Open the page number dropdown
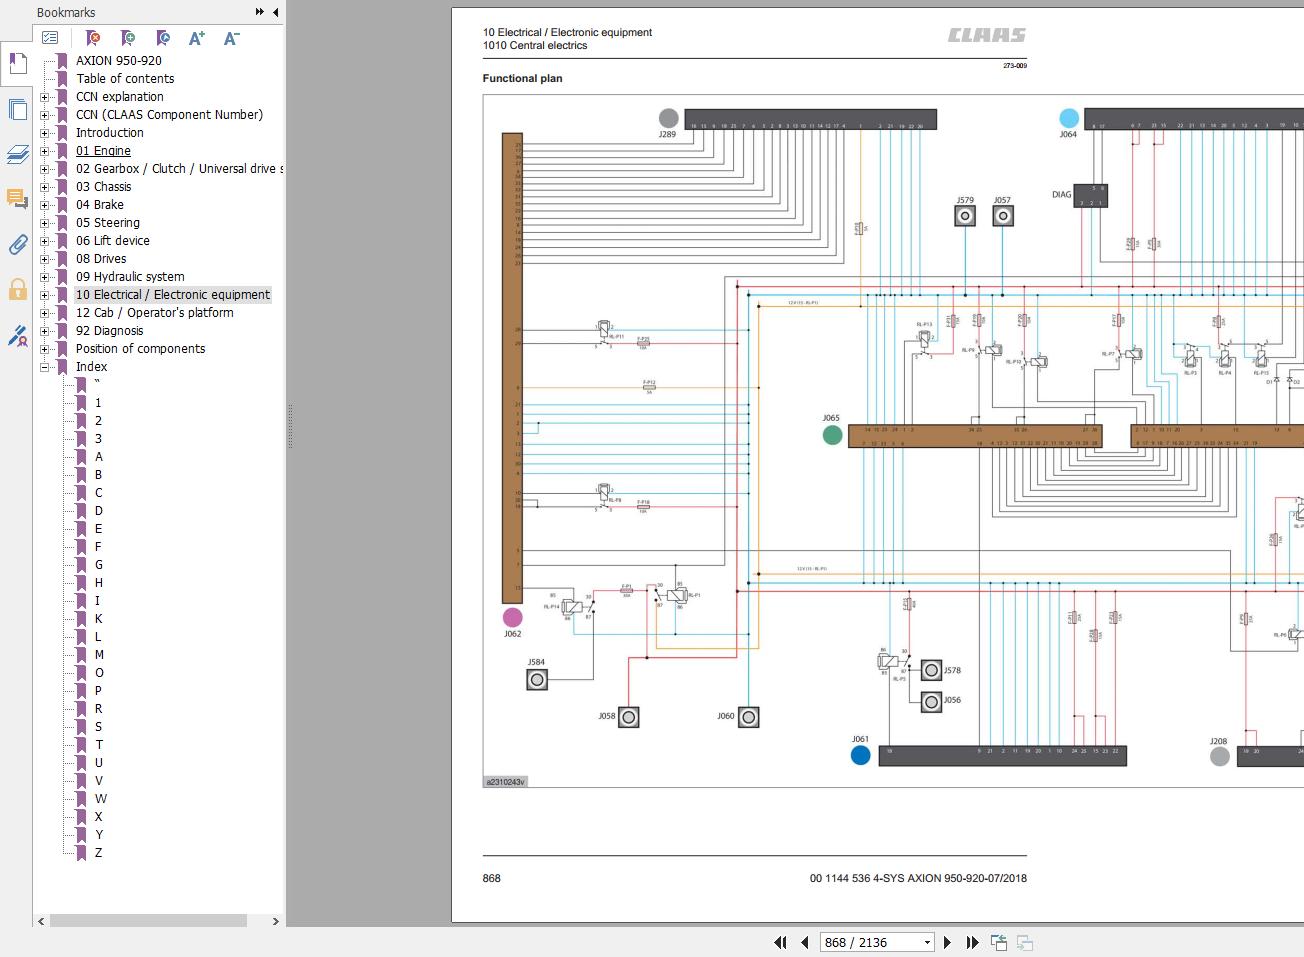Image resolution: width=1304 pixels, height=957 pixels. click(x=927, y=942)
